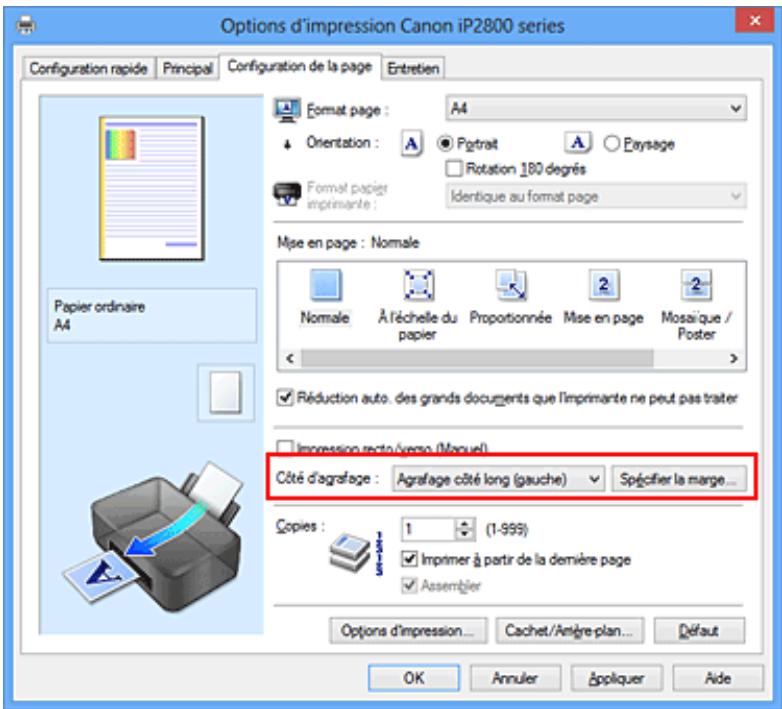This screenshot has width=782, height=709.
Task: Open the Format page A4 dropdown
Action: 596,108
